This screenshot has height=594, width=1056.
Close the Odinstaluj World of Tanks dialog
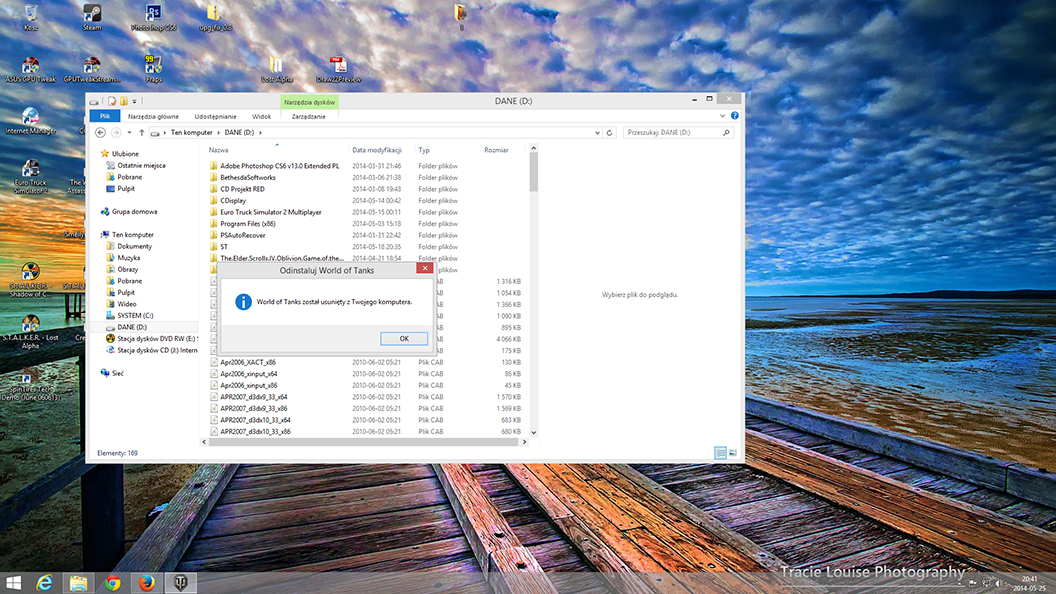(x=424, y=268)
